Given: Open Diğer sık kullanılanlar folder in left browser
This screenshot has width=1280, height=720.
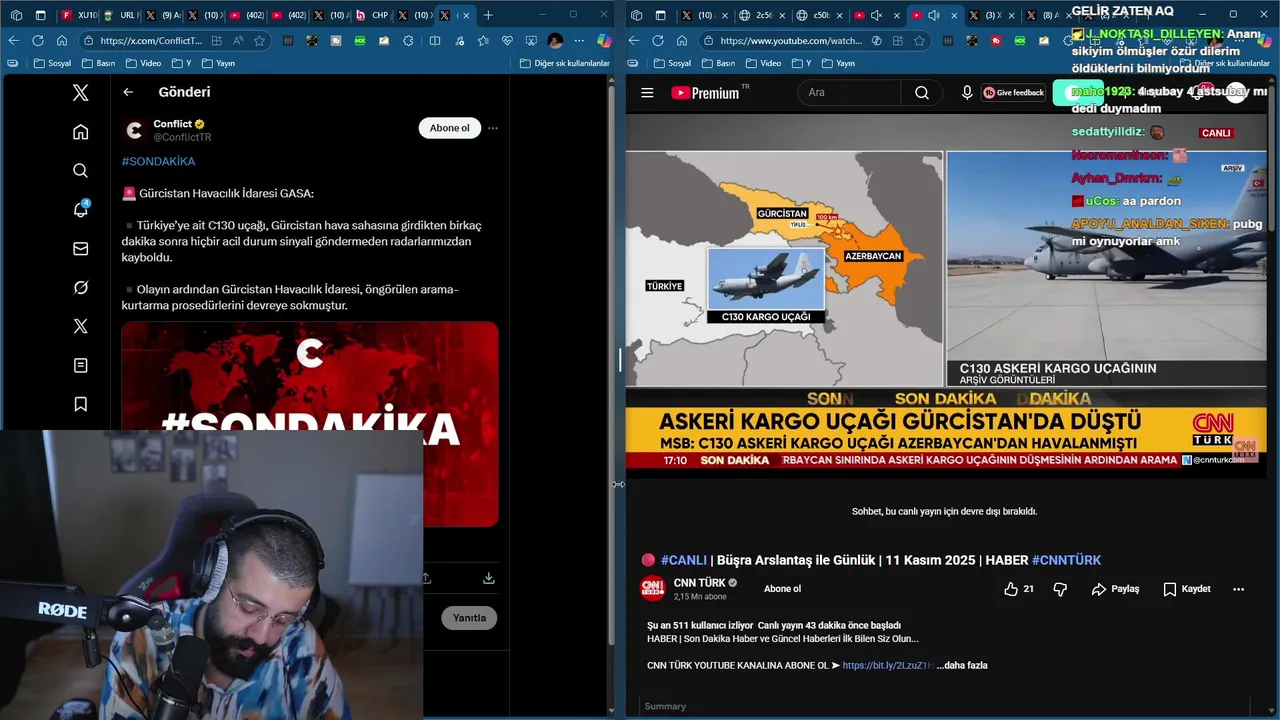Looking at the screenshot, I should [565, 63].
